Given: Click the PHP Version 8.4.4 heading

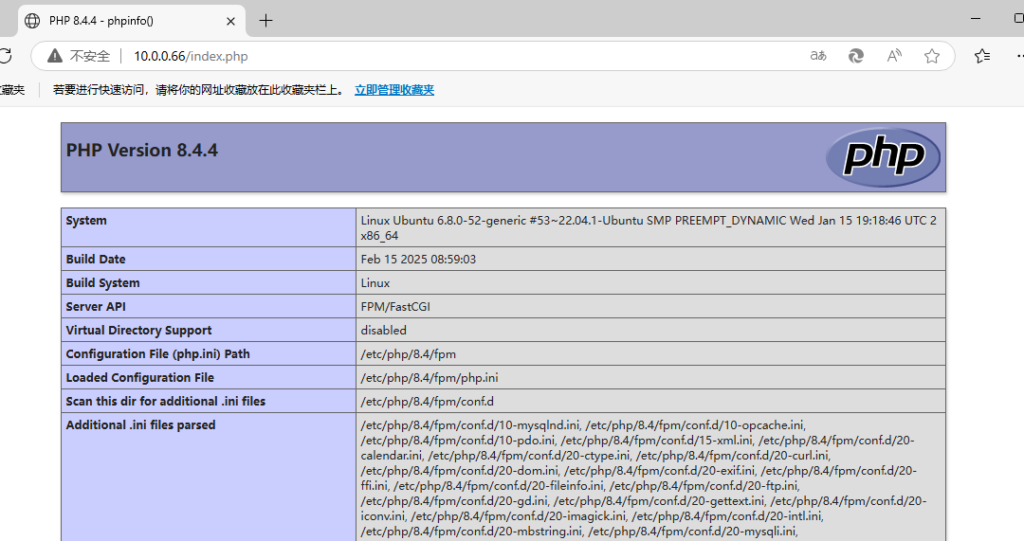Looking at the screenshot, I should tap(142, 150).
